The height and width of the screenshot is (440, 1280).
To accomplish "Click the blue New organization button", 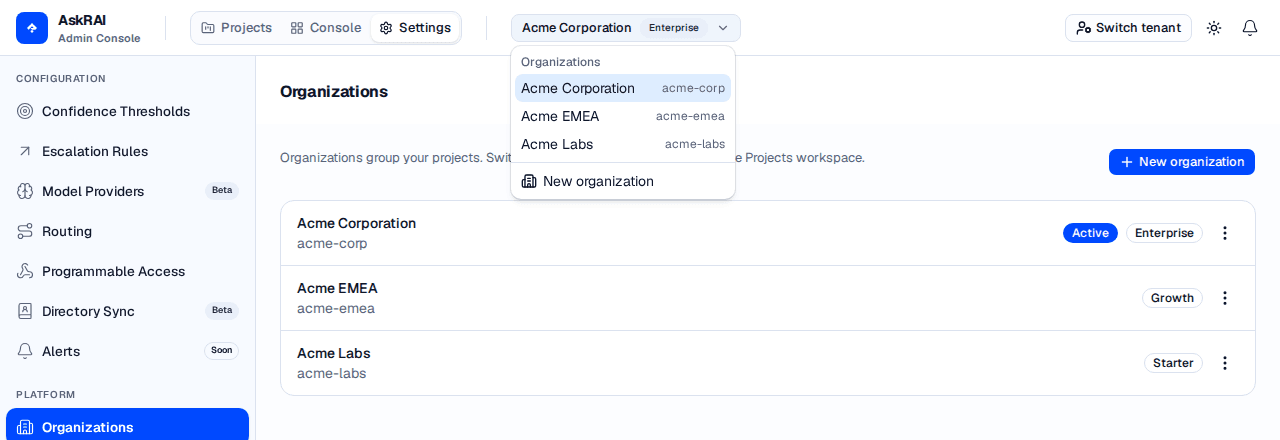I will [1182, 162].
